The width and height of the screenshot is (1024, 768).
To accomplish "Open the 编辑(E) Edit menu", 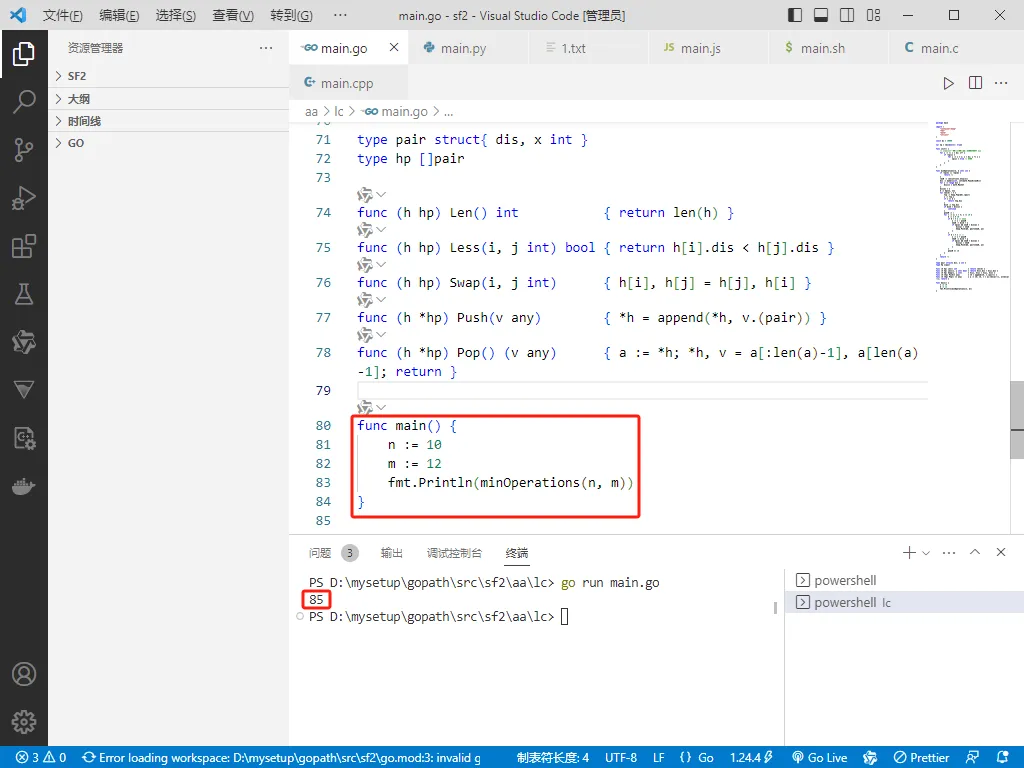I will (x=119, y=15).
